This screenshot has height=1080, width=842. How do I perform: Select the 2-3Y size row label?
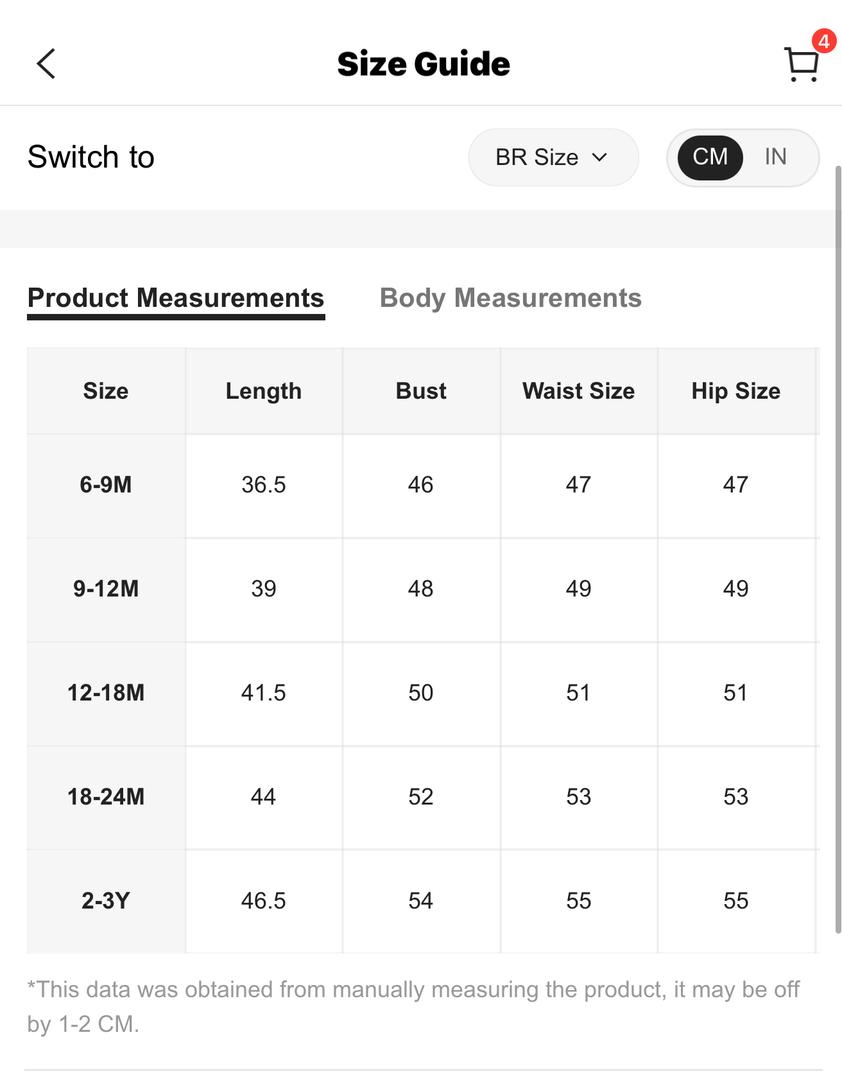(106, 901)
